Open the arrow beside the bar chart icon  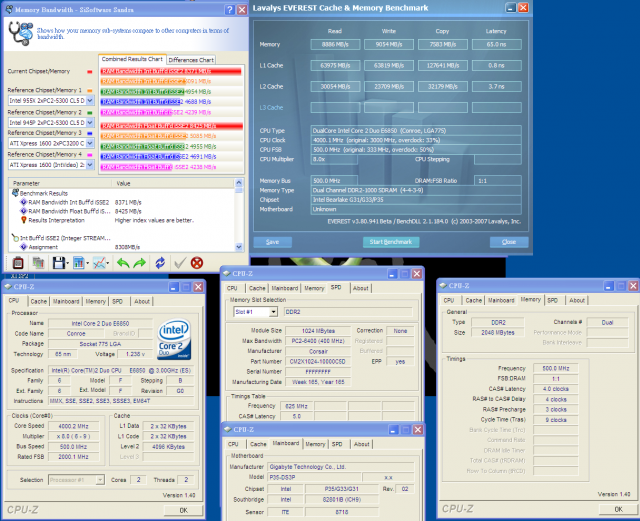pyautogui.click(x=87, y=263)
